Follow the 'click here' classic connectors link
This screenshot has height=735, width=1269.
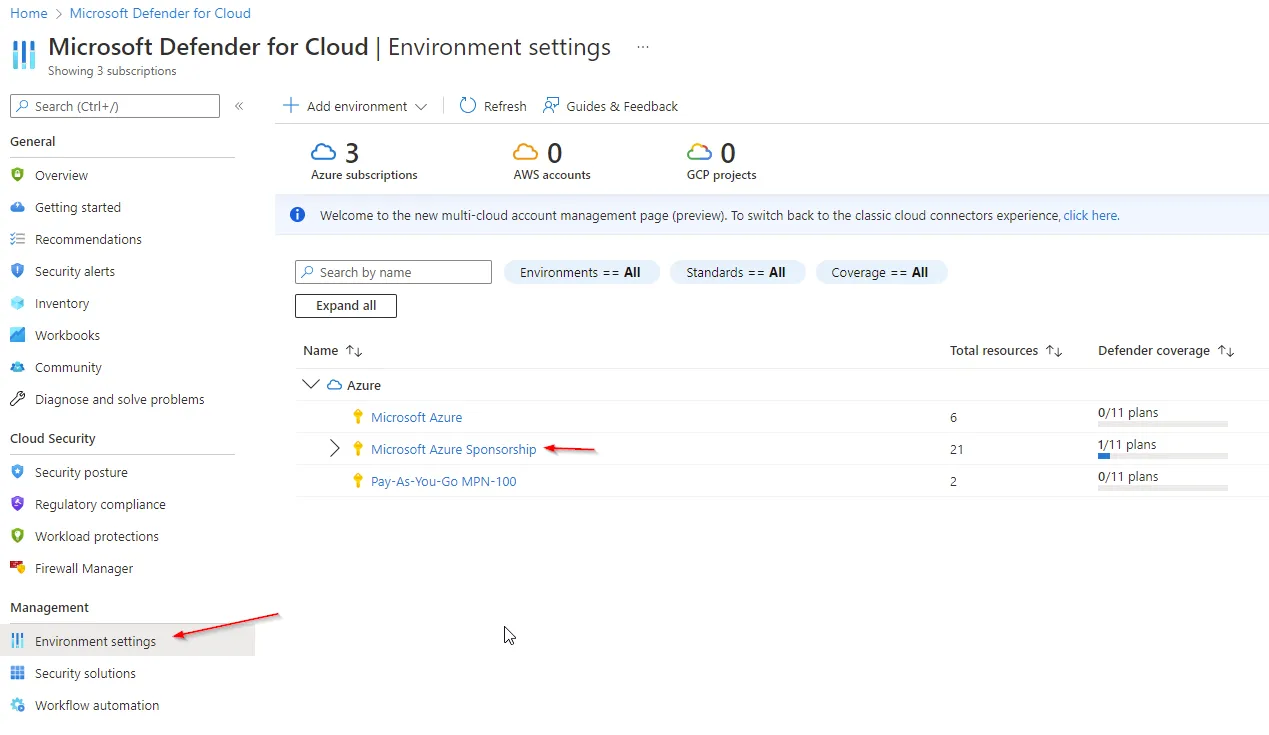(1090, 215)
